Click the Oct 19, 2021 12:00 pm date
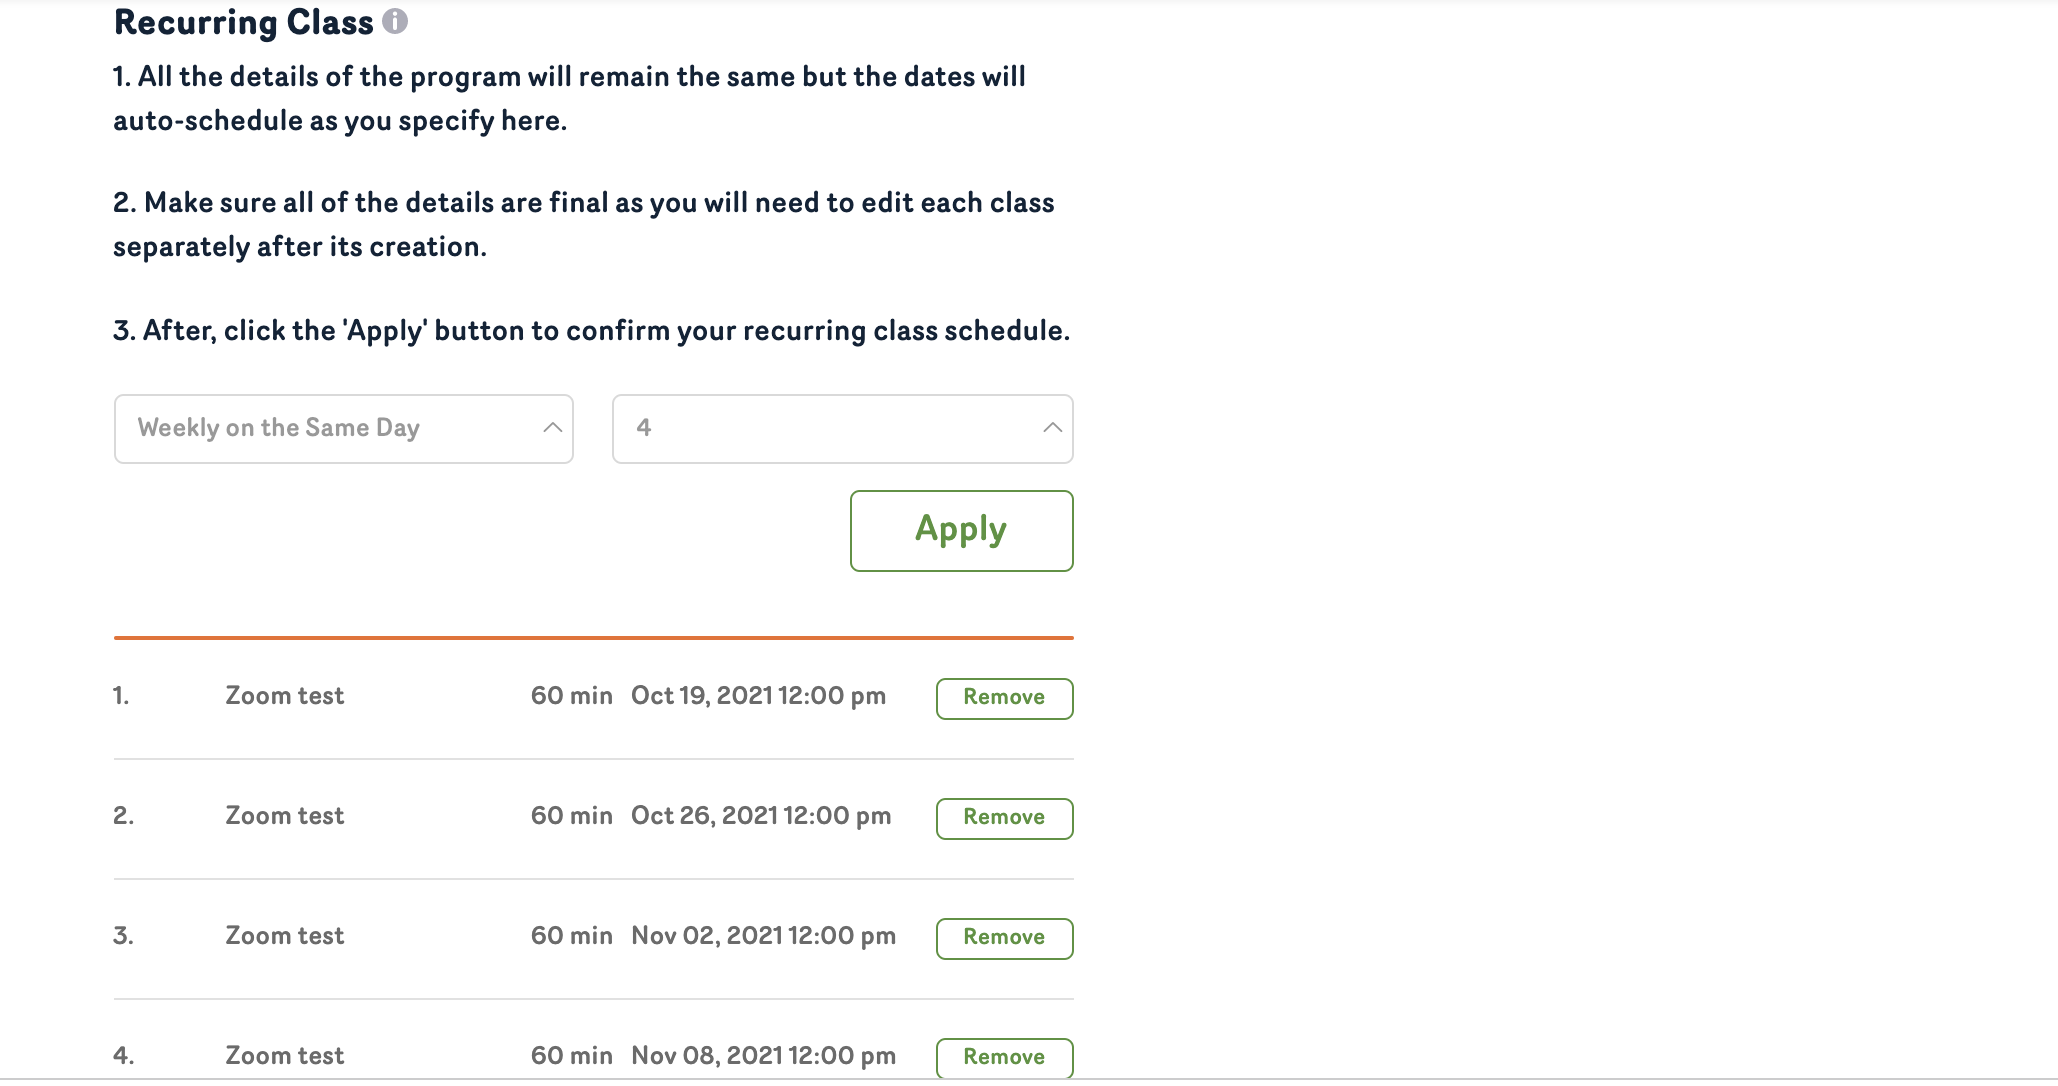Image resolution: width=2058 pixels, height=1086 pixels. pos(758,696)
